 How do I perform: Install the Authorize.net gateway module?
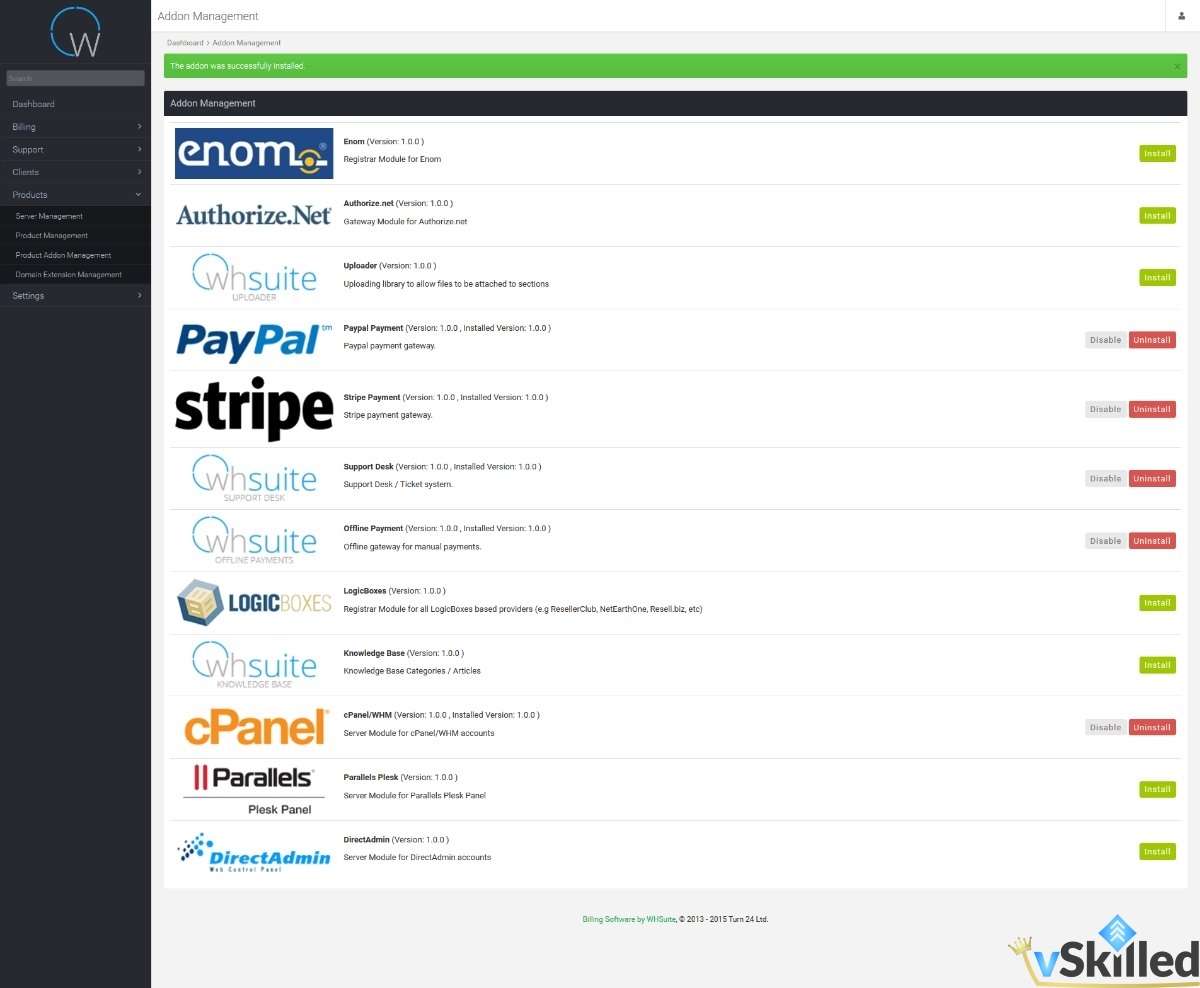(1157, 215)
